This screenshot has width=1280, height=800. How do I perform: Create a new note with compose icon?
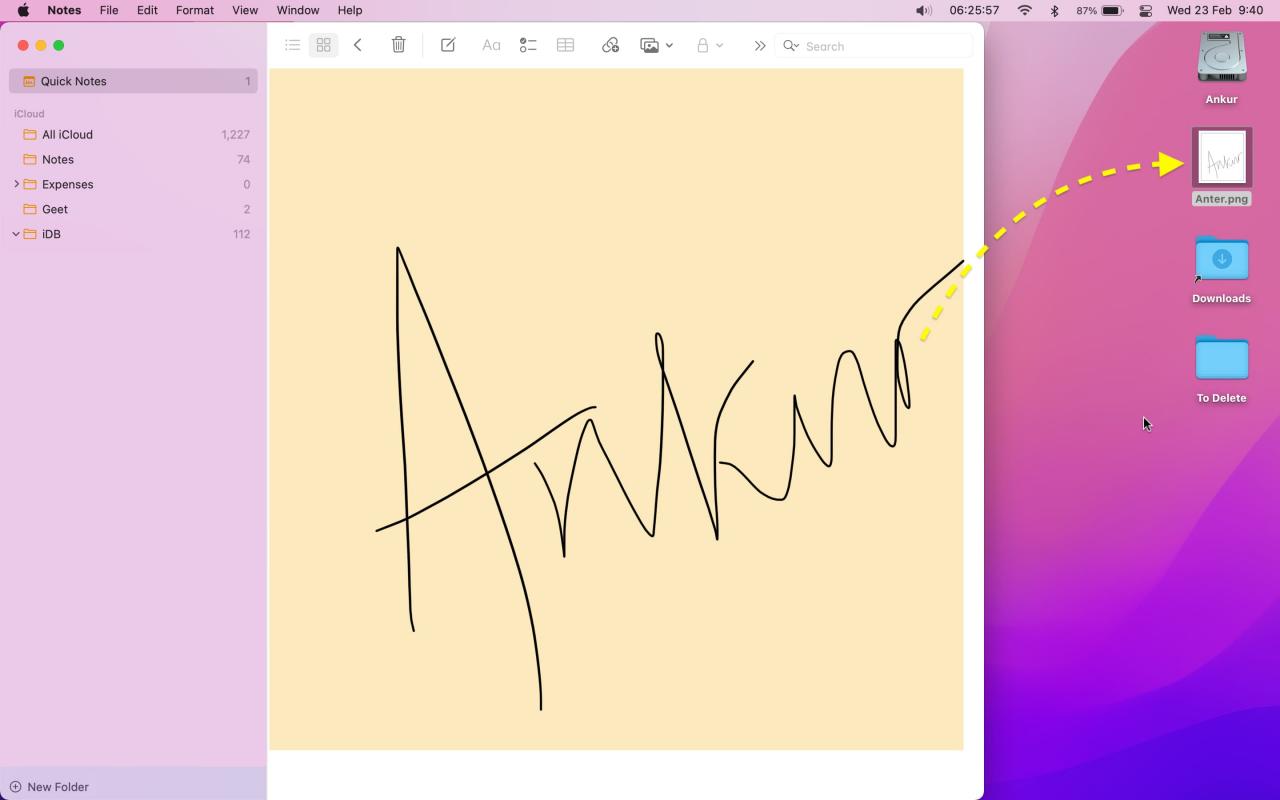coord(448,45)
